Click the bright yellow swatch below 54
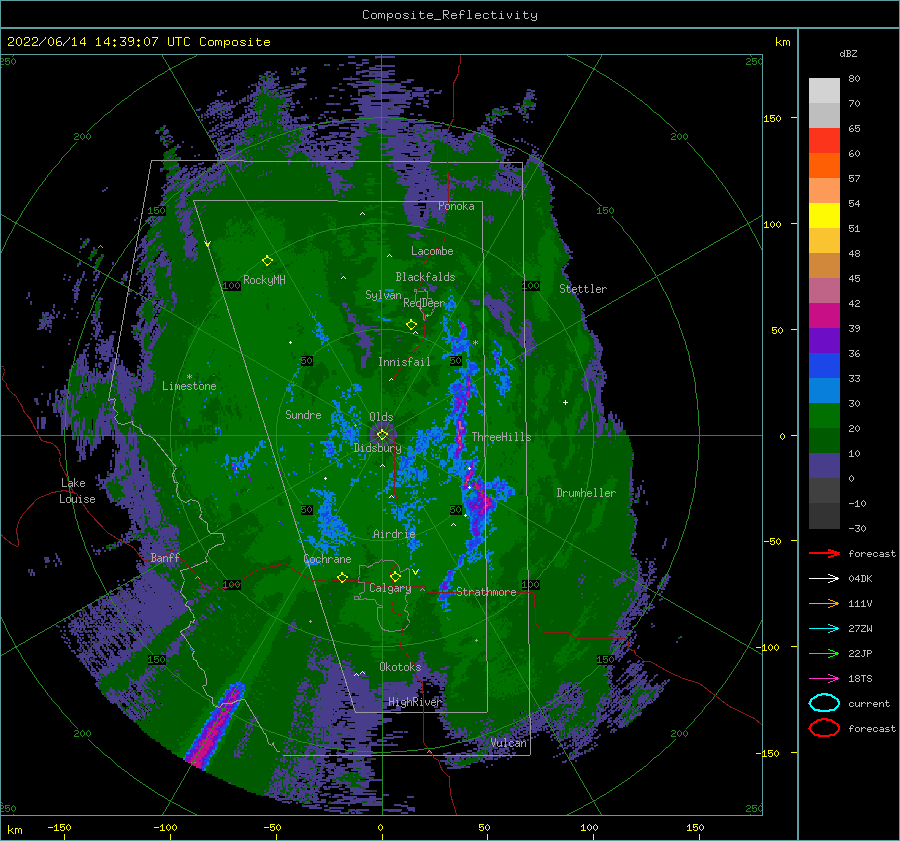 click(x=824, y=215)
